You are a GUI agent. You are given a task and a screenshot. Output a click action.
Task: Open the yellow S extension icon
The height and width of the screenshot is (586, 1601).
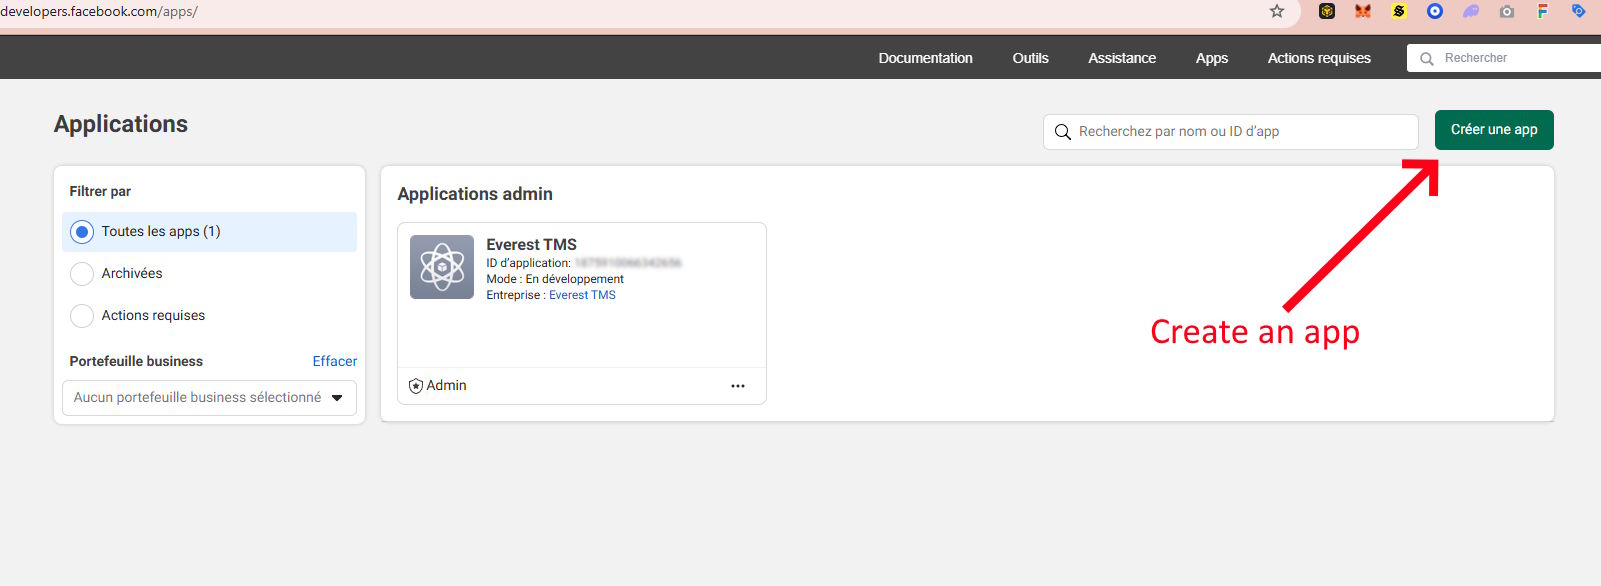(x=1399, y=11)
